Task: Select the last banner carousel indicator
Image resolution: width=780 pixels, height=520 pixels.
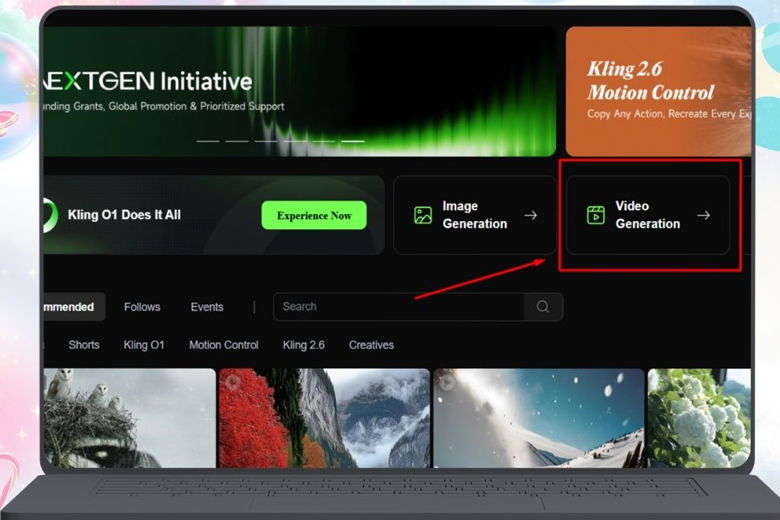Action: [x=353, y=141]
